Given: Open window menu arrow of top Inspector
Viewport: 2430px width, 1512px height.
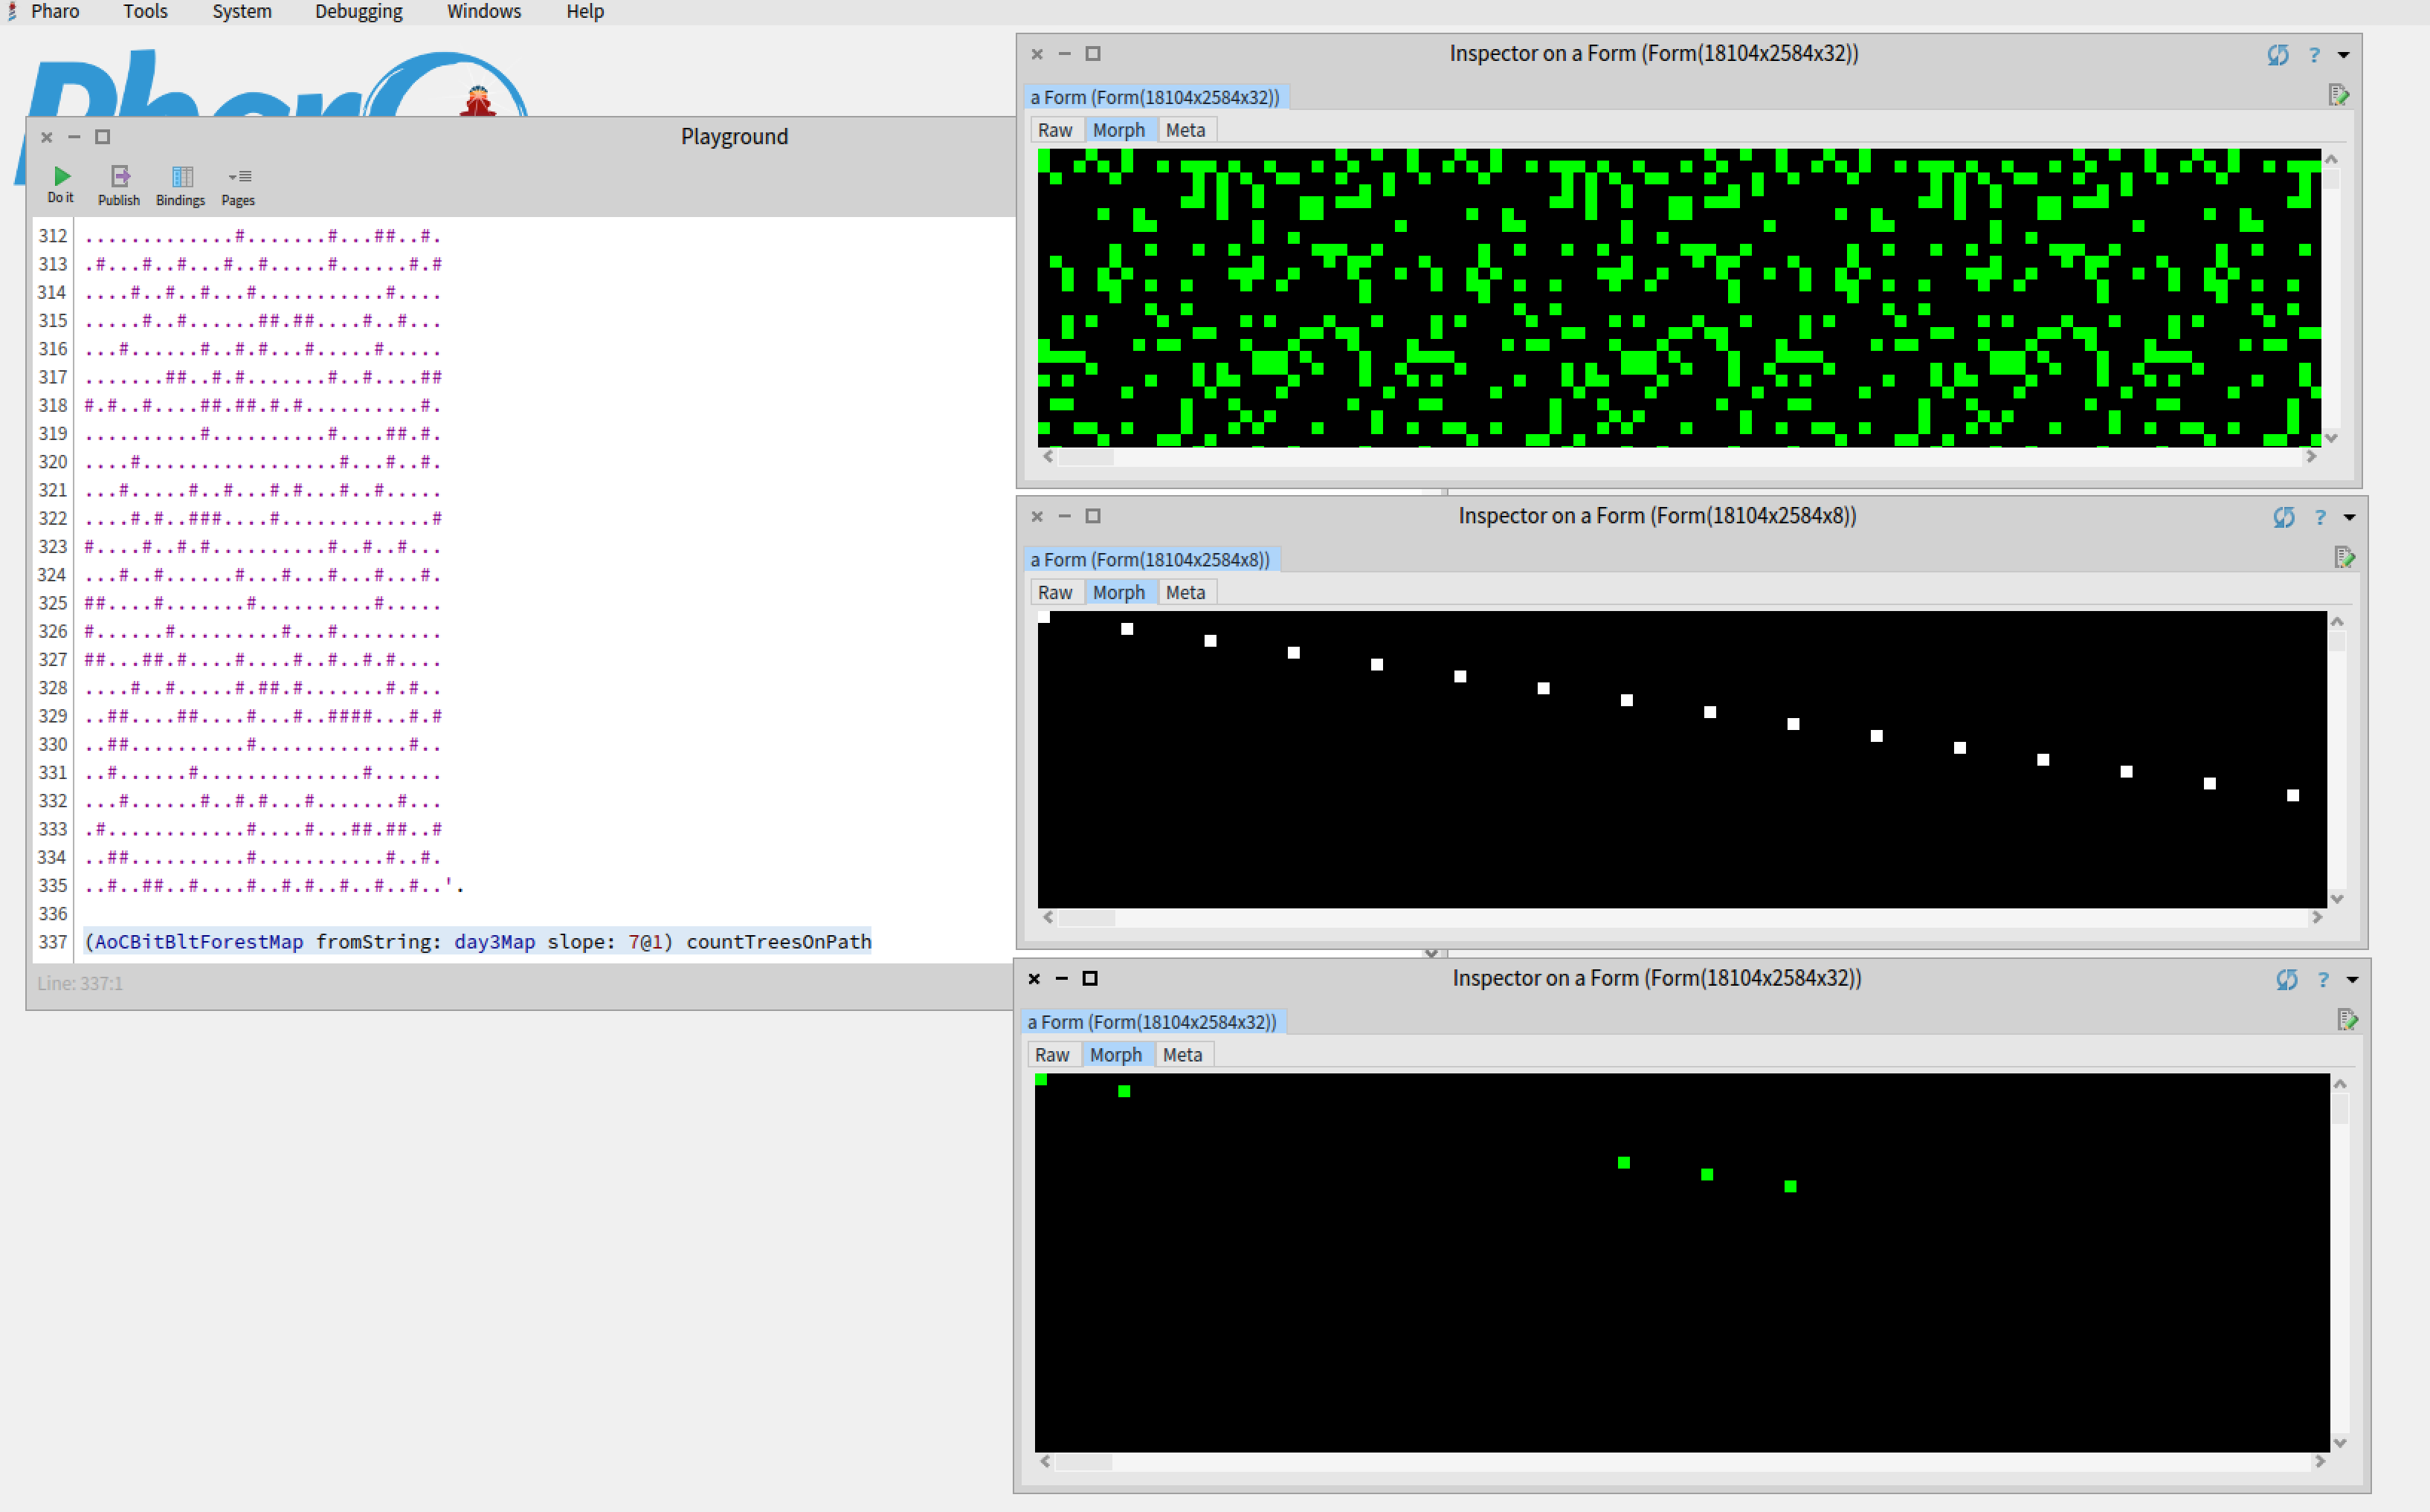Looking at the screenshot, I should click(x=2343, y=55).
